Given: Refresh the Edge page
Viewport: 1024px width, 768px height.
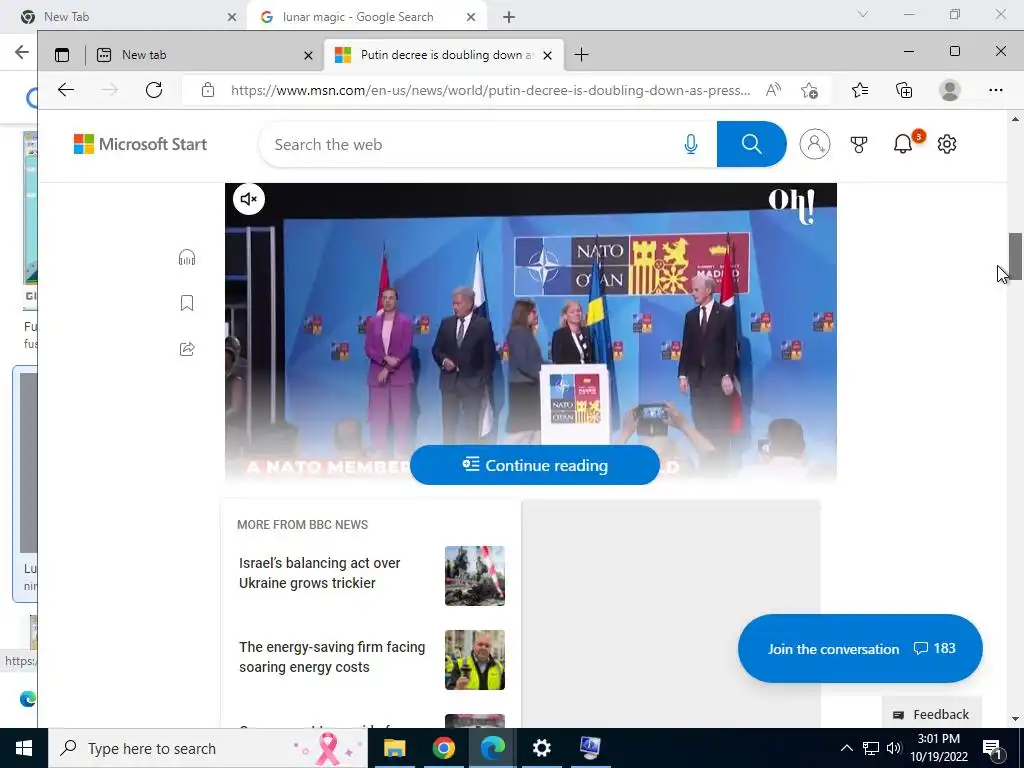Looking at the screenshot, I should [x=154, y=90].
